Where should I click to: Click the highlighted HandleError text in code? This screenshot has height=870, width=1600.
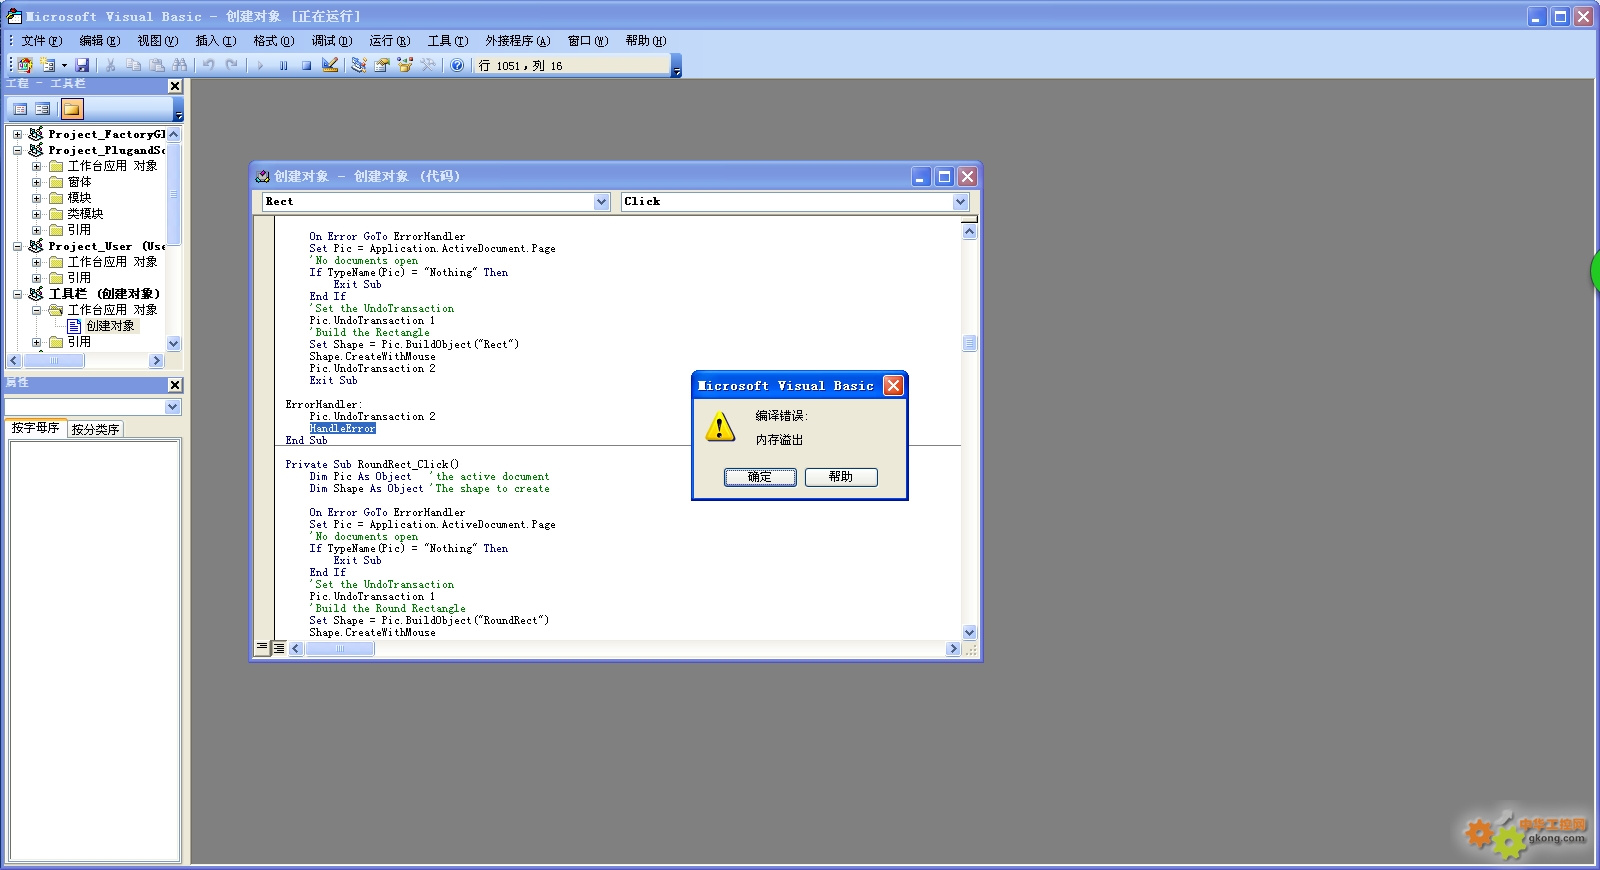pos(342,428)
